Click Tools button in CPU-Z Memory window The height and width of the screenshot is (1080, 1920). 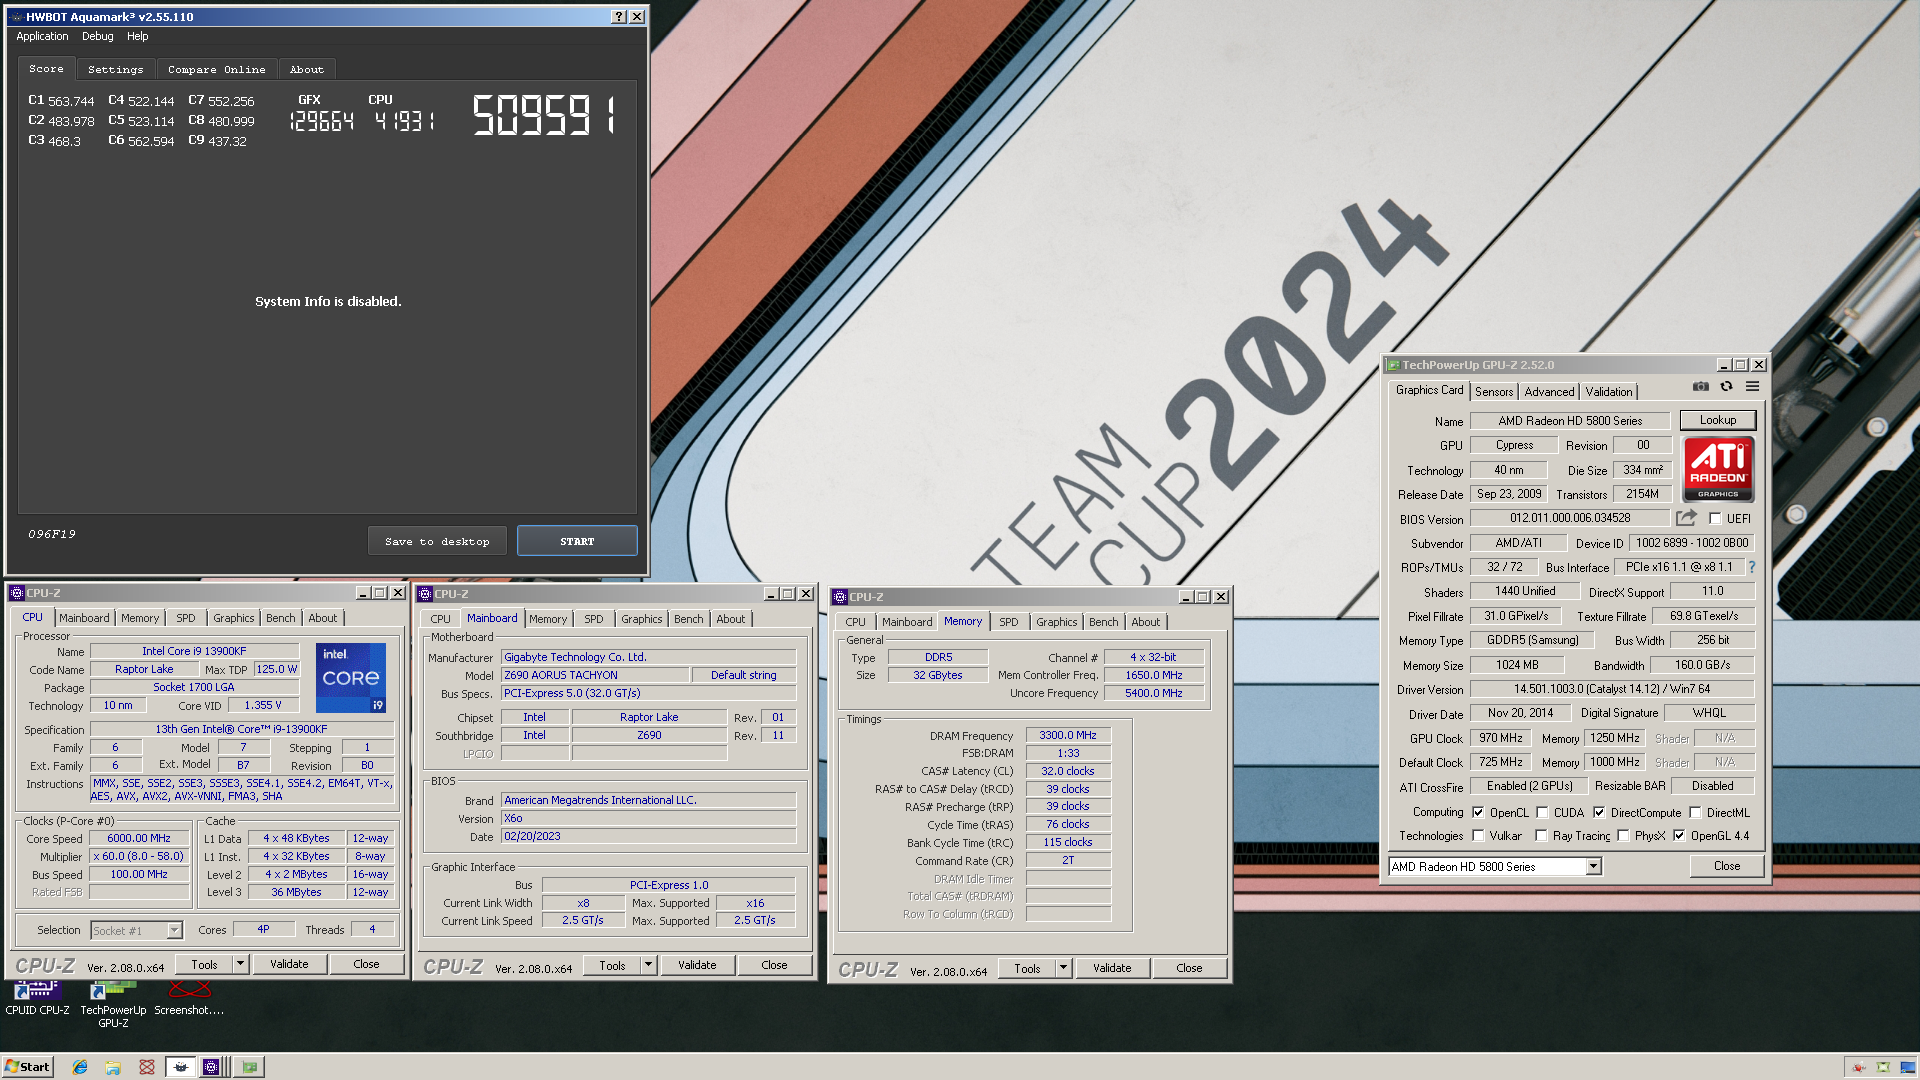1027,968
